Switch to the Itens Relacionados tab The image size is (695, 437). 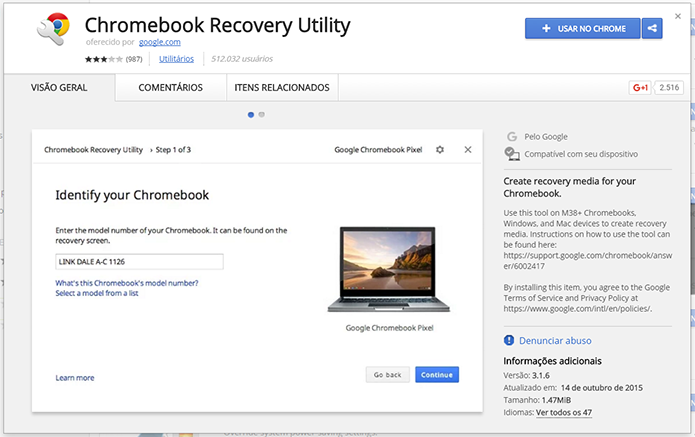pos(282,88)
